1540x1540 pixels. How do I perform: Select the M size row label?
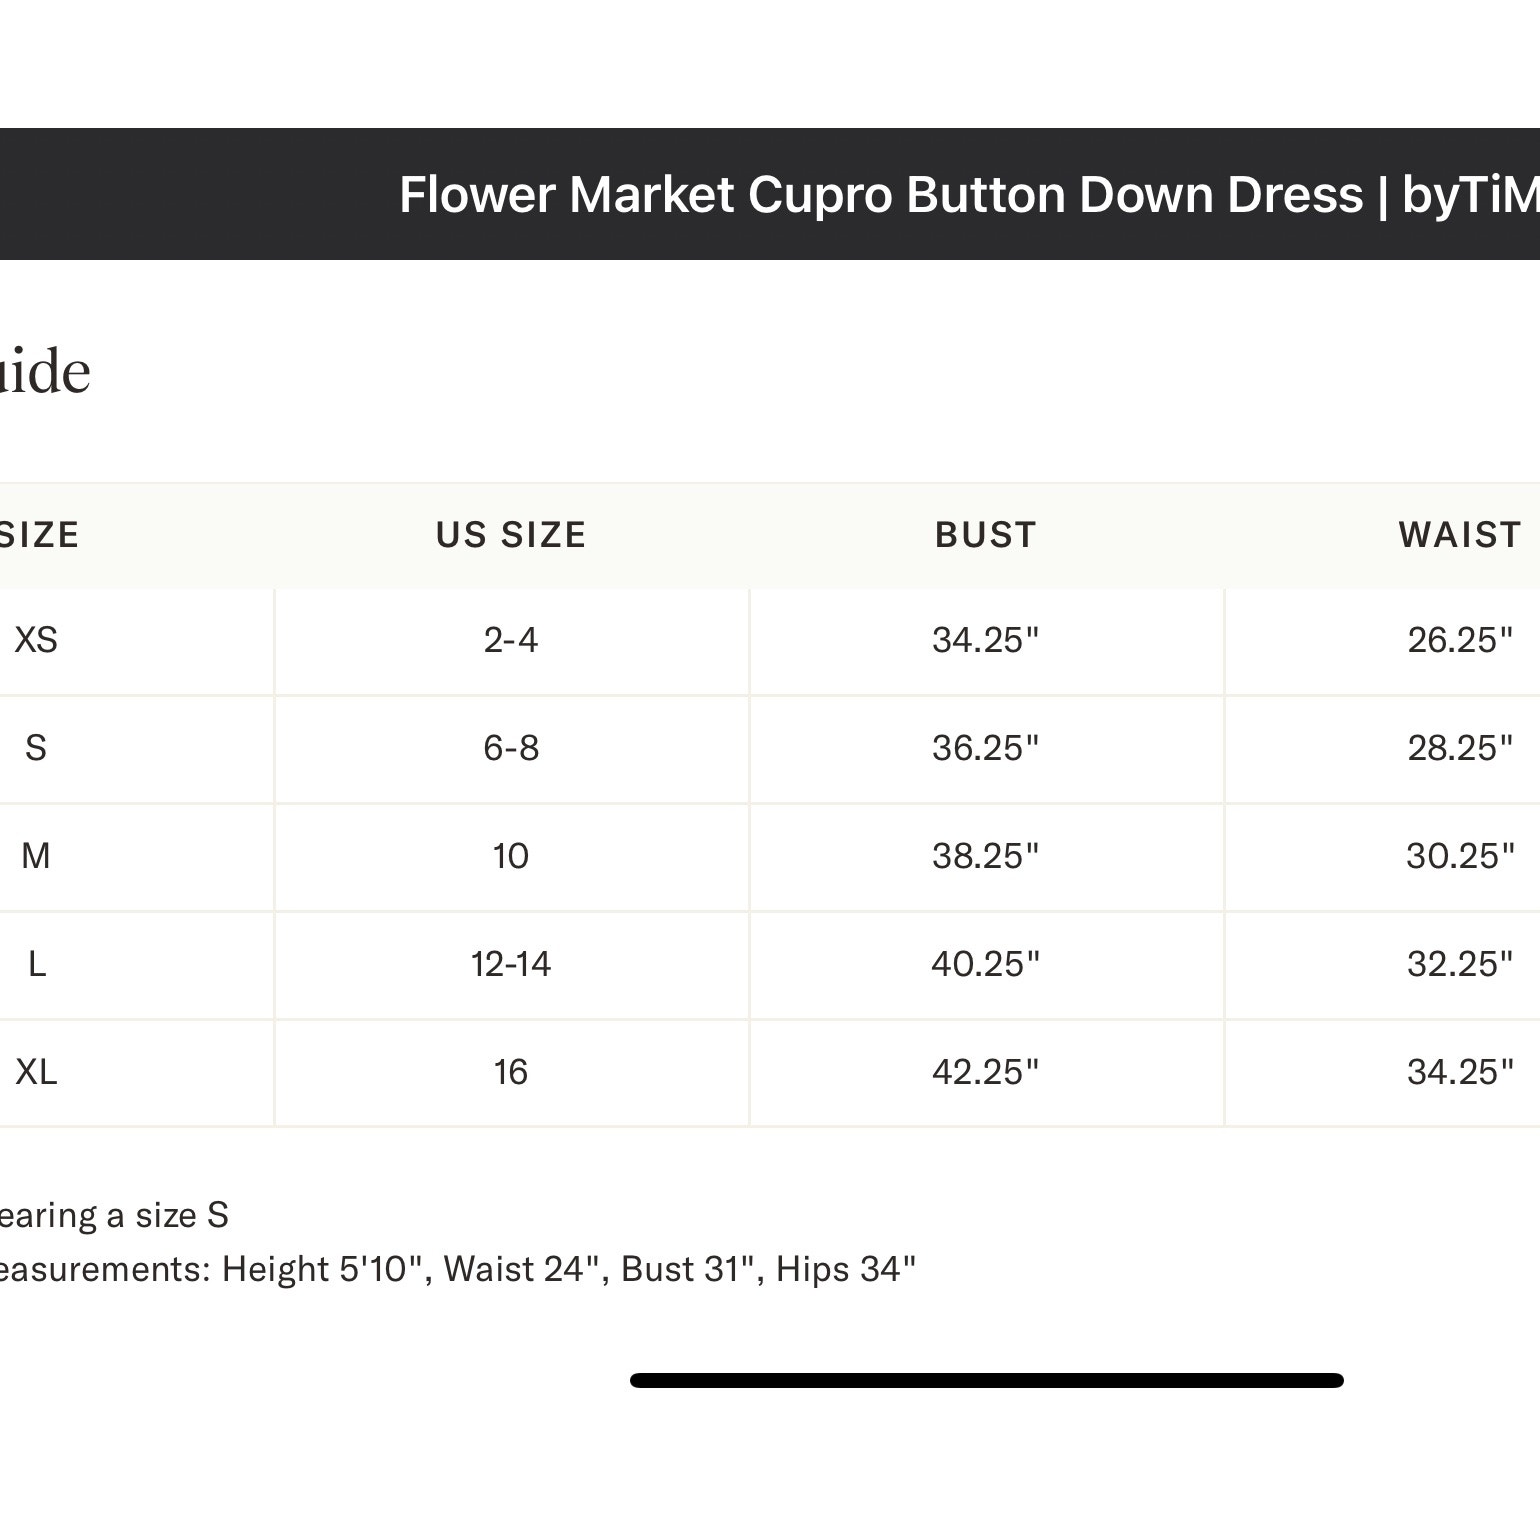pos(36,856)
